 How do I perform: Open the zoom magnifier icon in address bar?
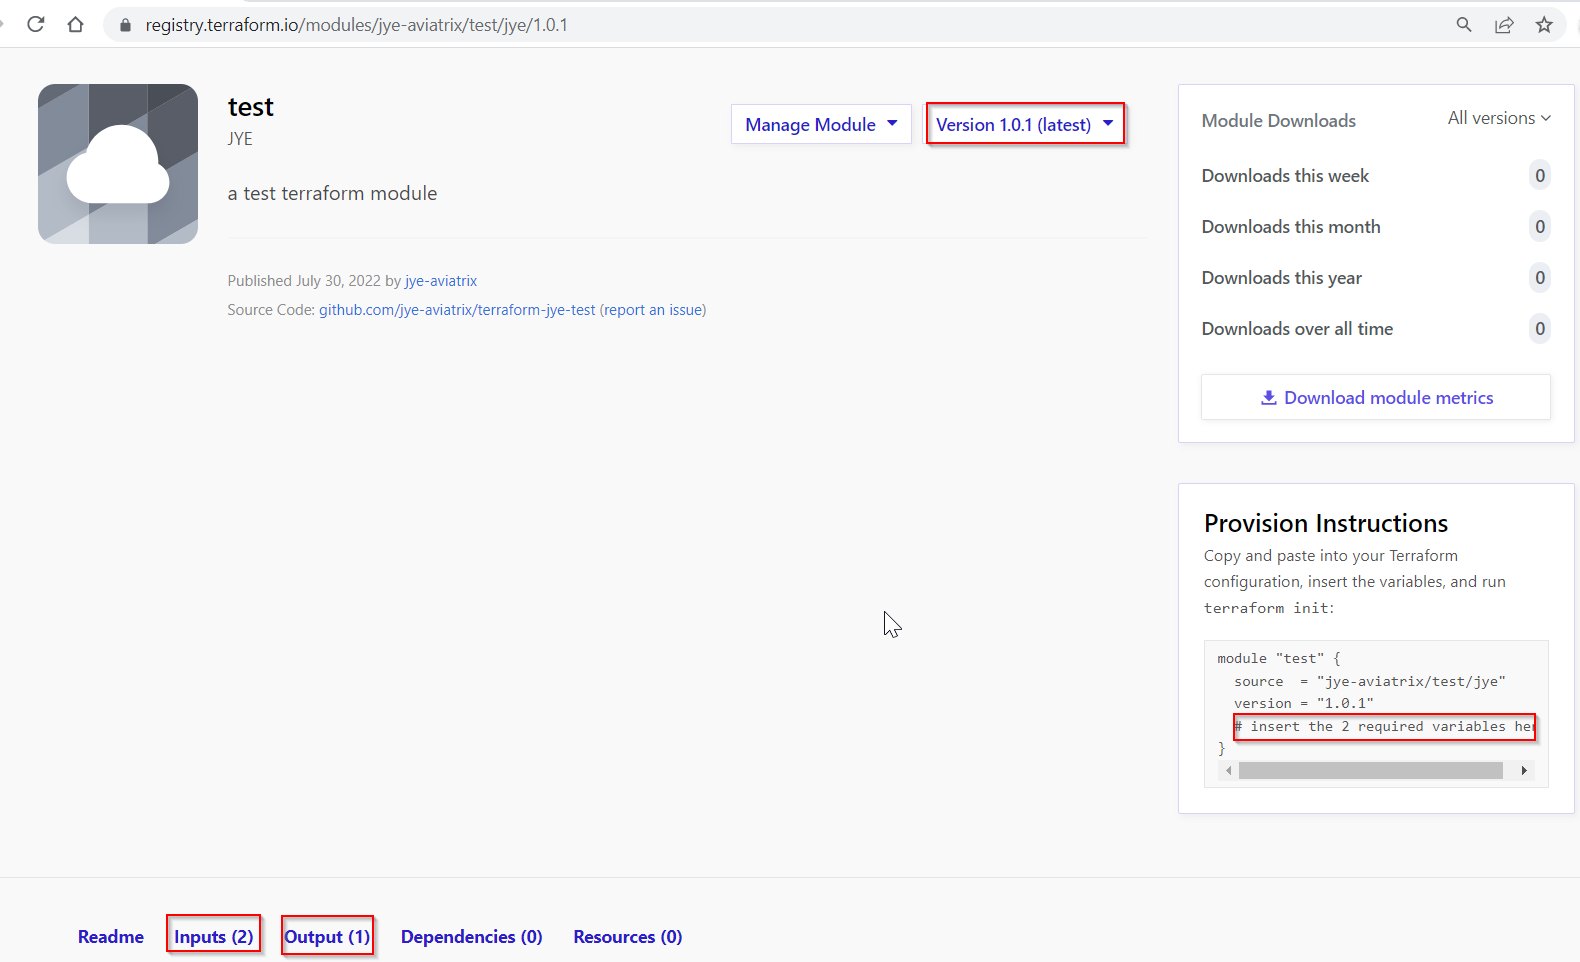coord(1464,25)
